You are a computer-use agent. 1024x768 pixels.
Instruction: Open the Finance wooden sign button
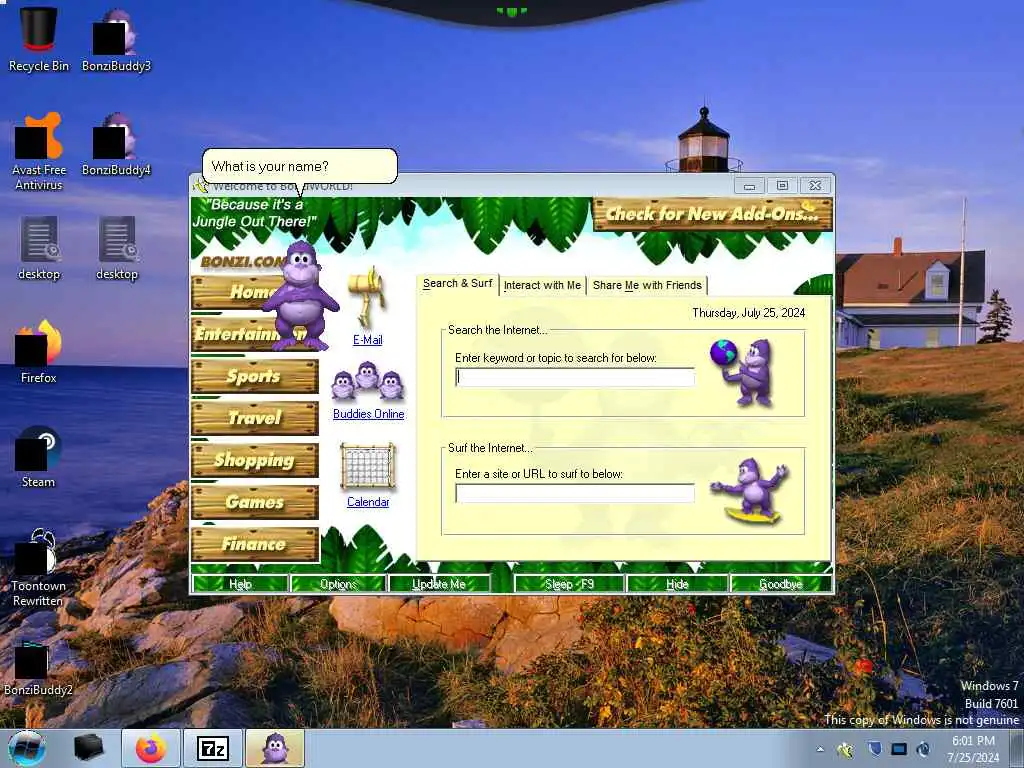255,544
